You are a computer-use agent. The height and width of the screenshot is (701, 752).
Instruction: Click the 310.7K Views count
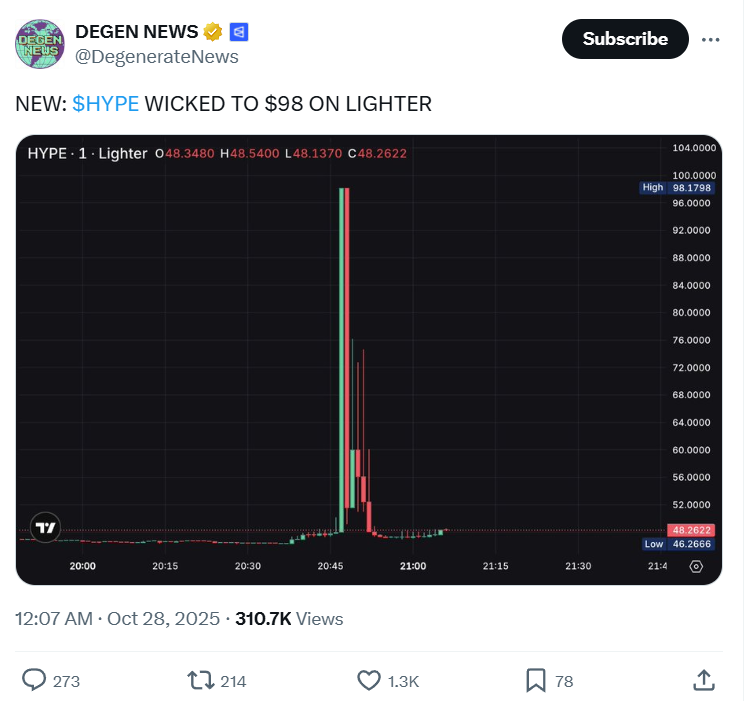pos(289,619)
